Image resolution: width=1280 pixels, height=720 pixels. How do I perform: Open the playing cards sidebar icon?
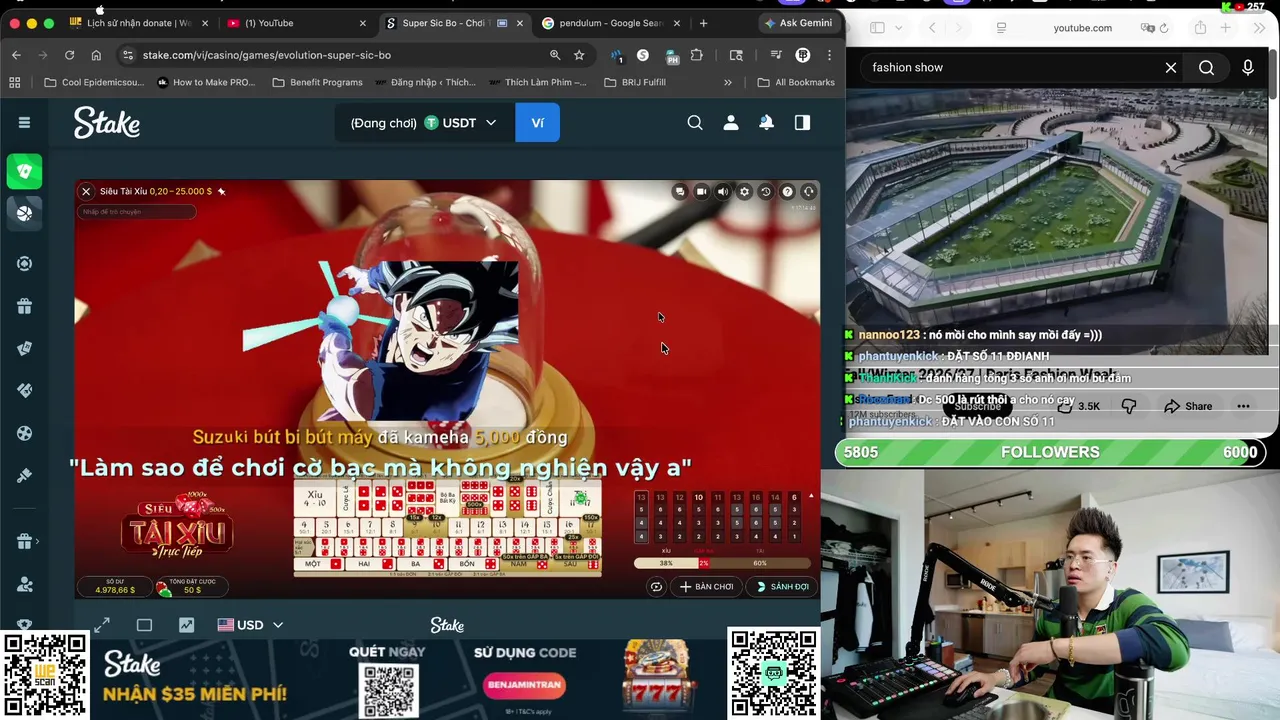click(25, 348)
